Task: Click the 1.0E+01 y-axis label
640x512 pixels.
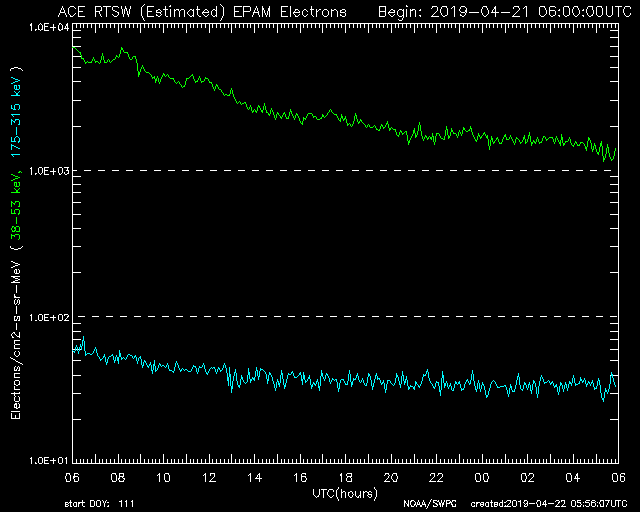Action: point(46,461)
